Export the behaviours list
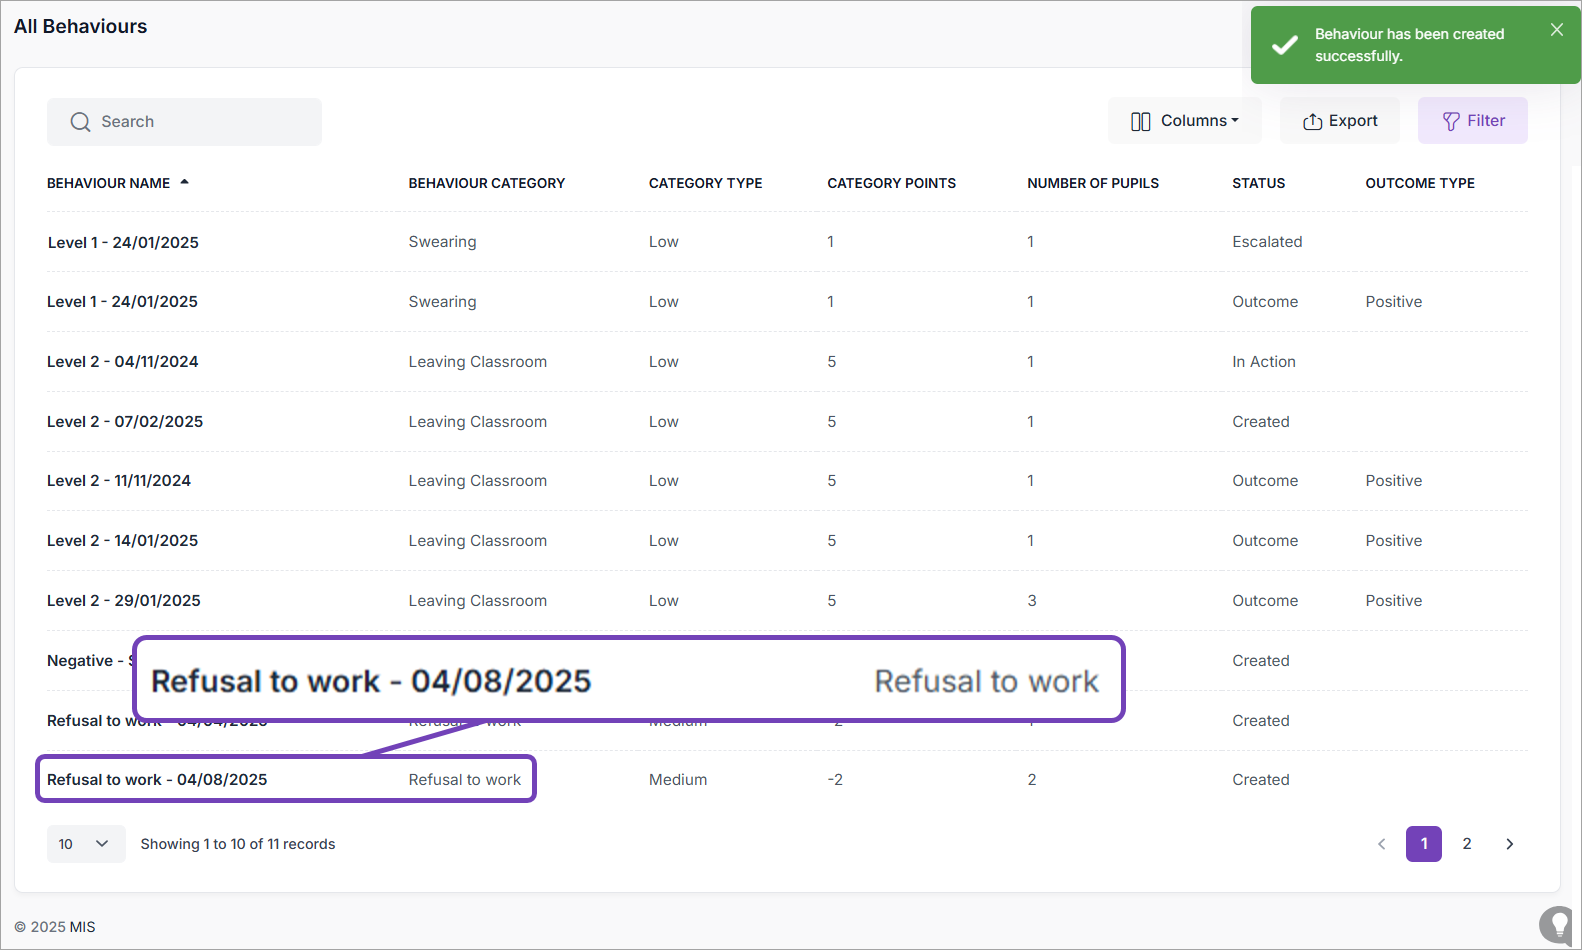 click(x=1340, y=121)
